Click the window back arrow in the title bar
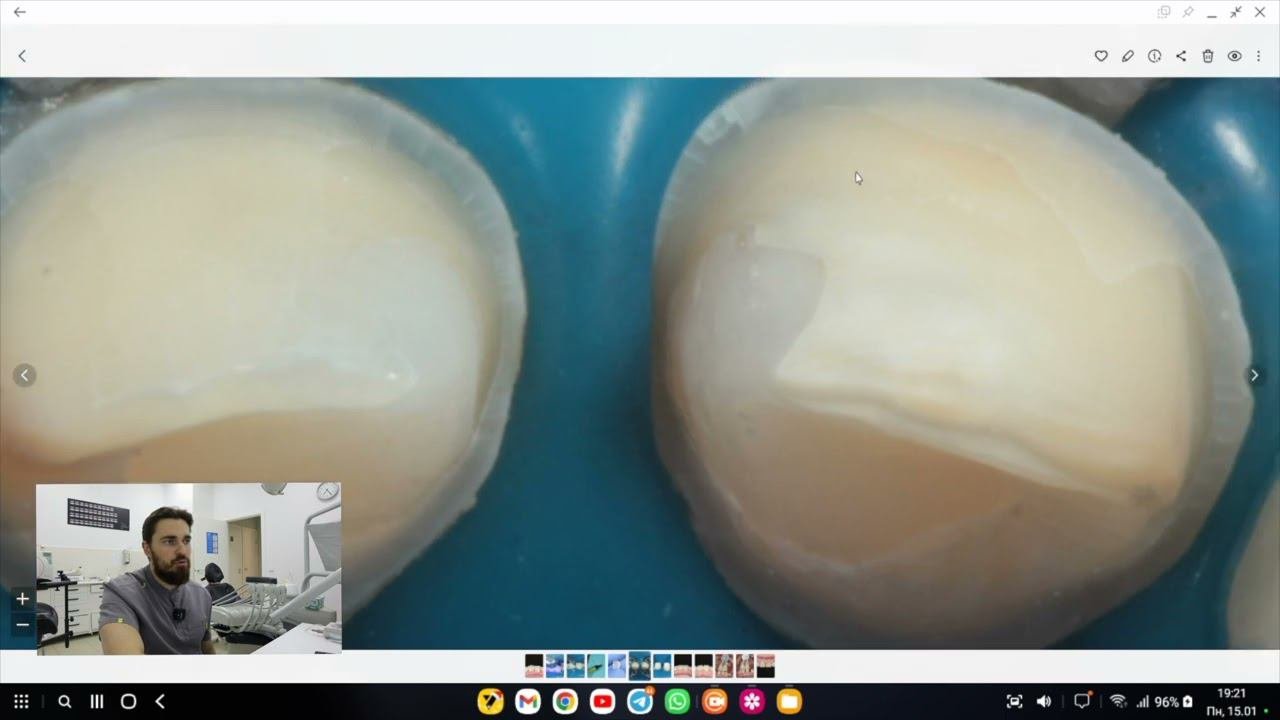 (x=20, y=12)
